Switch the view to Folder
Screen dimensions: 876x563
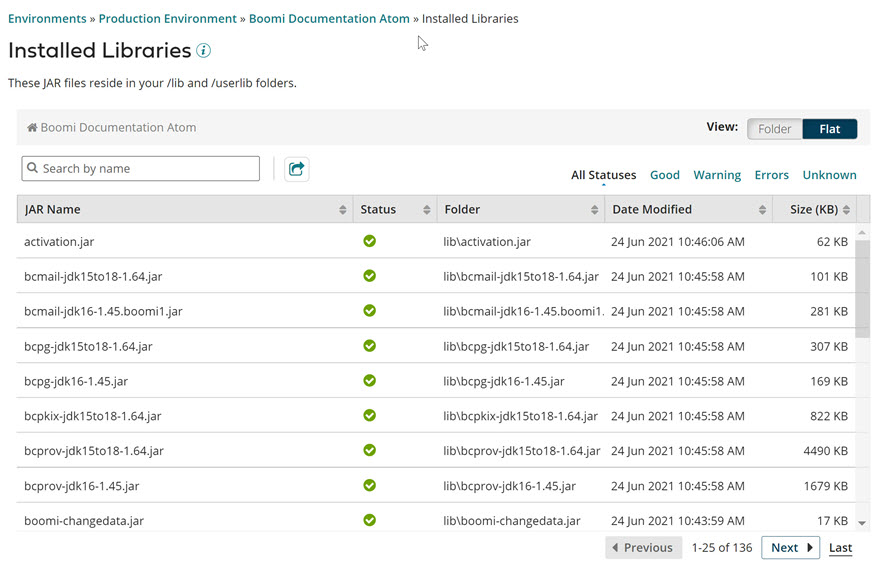click(774, 129)
